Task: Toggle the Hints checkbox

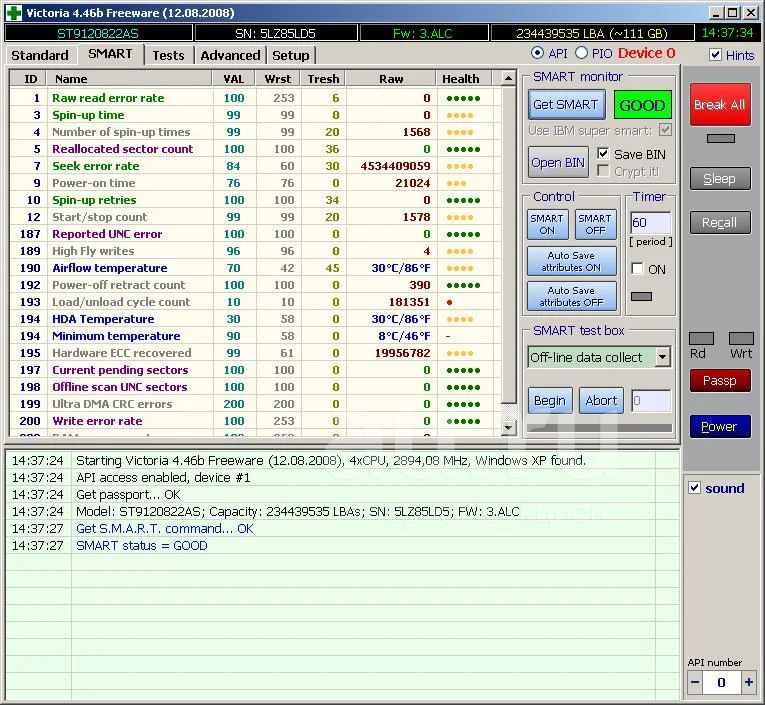Action: click(715, 54)
